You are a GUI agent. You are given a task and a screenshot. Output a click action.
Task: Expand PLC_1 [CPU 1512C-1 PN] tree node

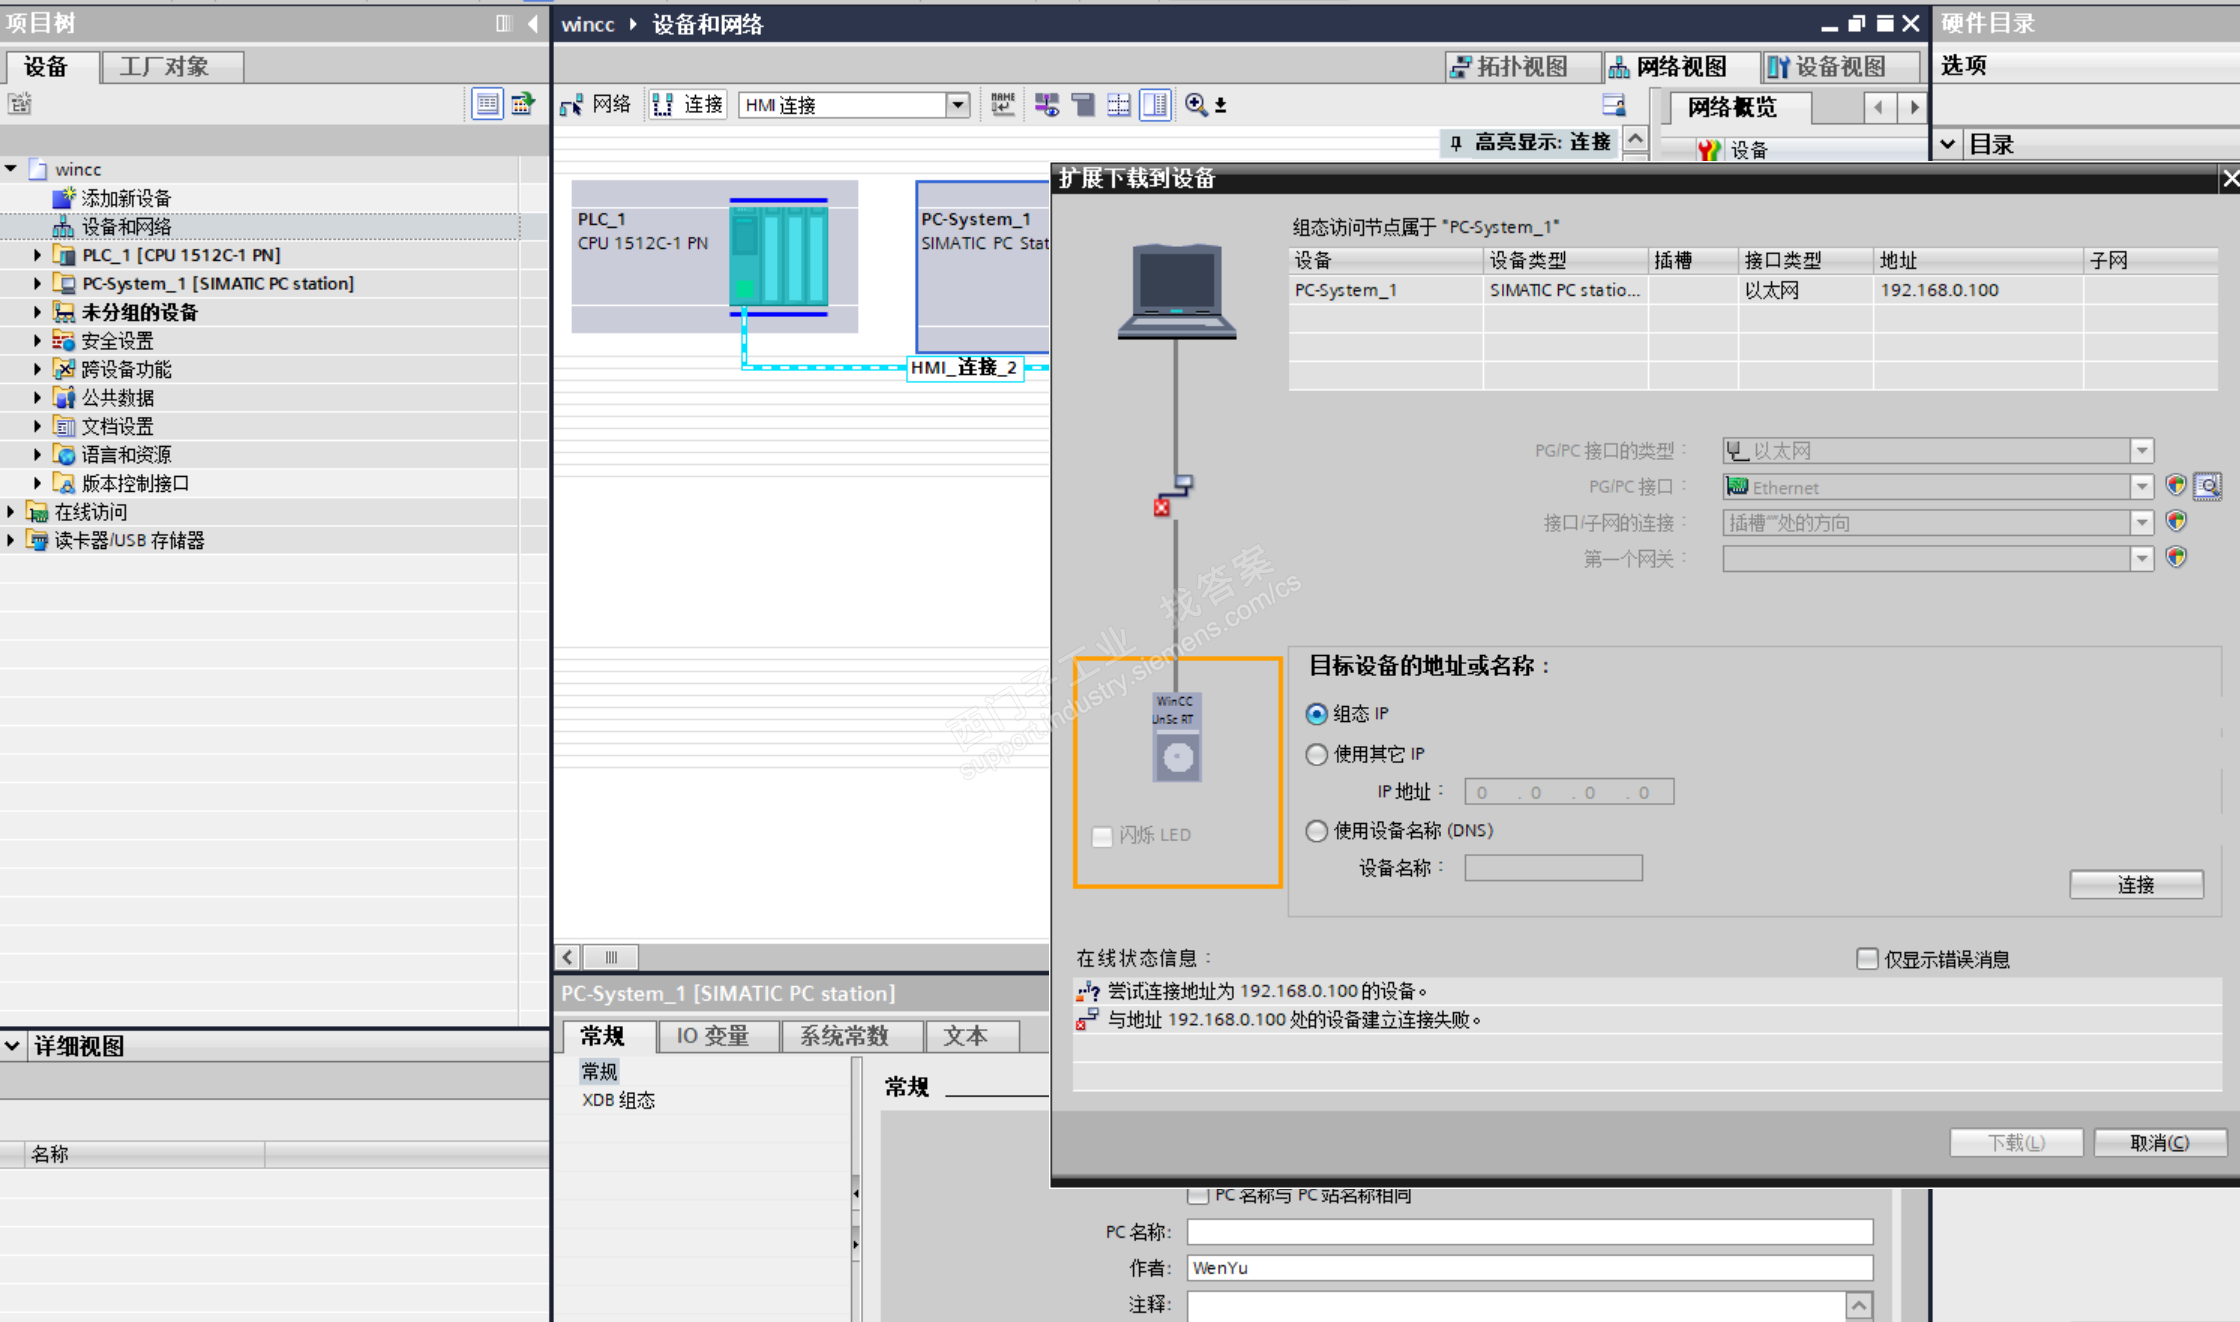click(37, 255)
